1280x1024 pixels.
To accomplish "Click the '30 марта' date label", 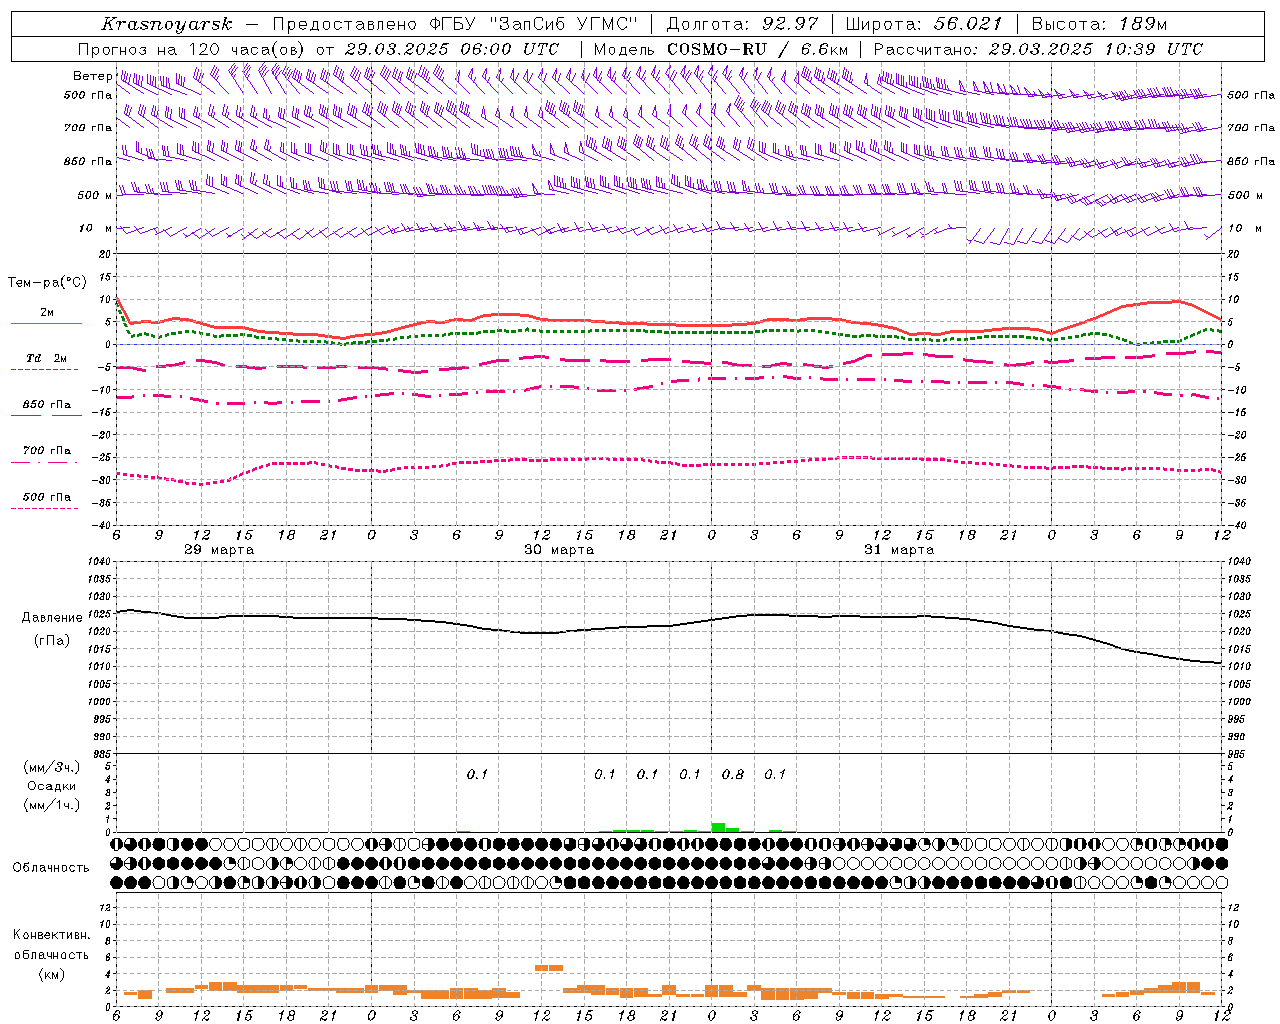I will click(559, 550).
